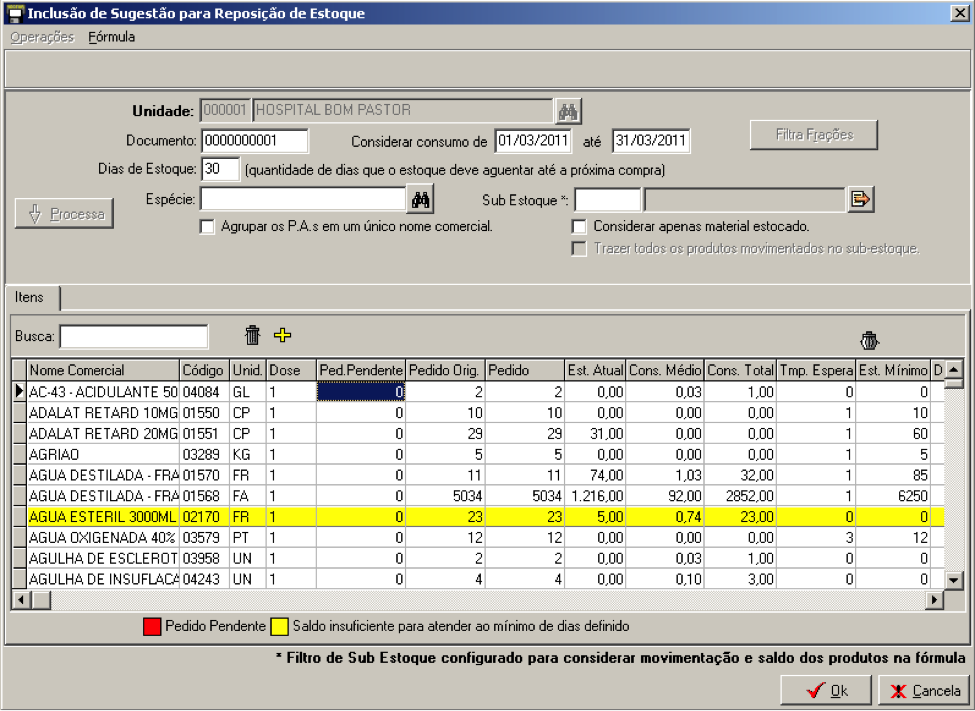Click the clear-all trash icon above Est. Mínimo
Image resolution: width=975 pixels, height=711 pixels.
coord(869,340)
